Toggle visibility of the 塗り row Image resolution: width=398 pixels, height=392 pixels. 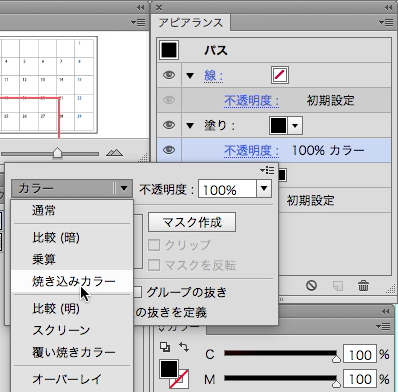pyautogui.click(x=169, y=125)
